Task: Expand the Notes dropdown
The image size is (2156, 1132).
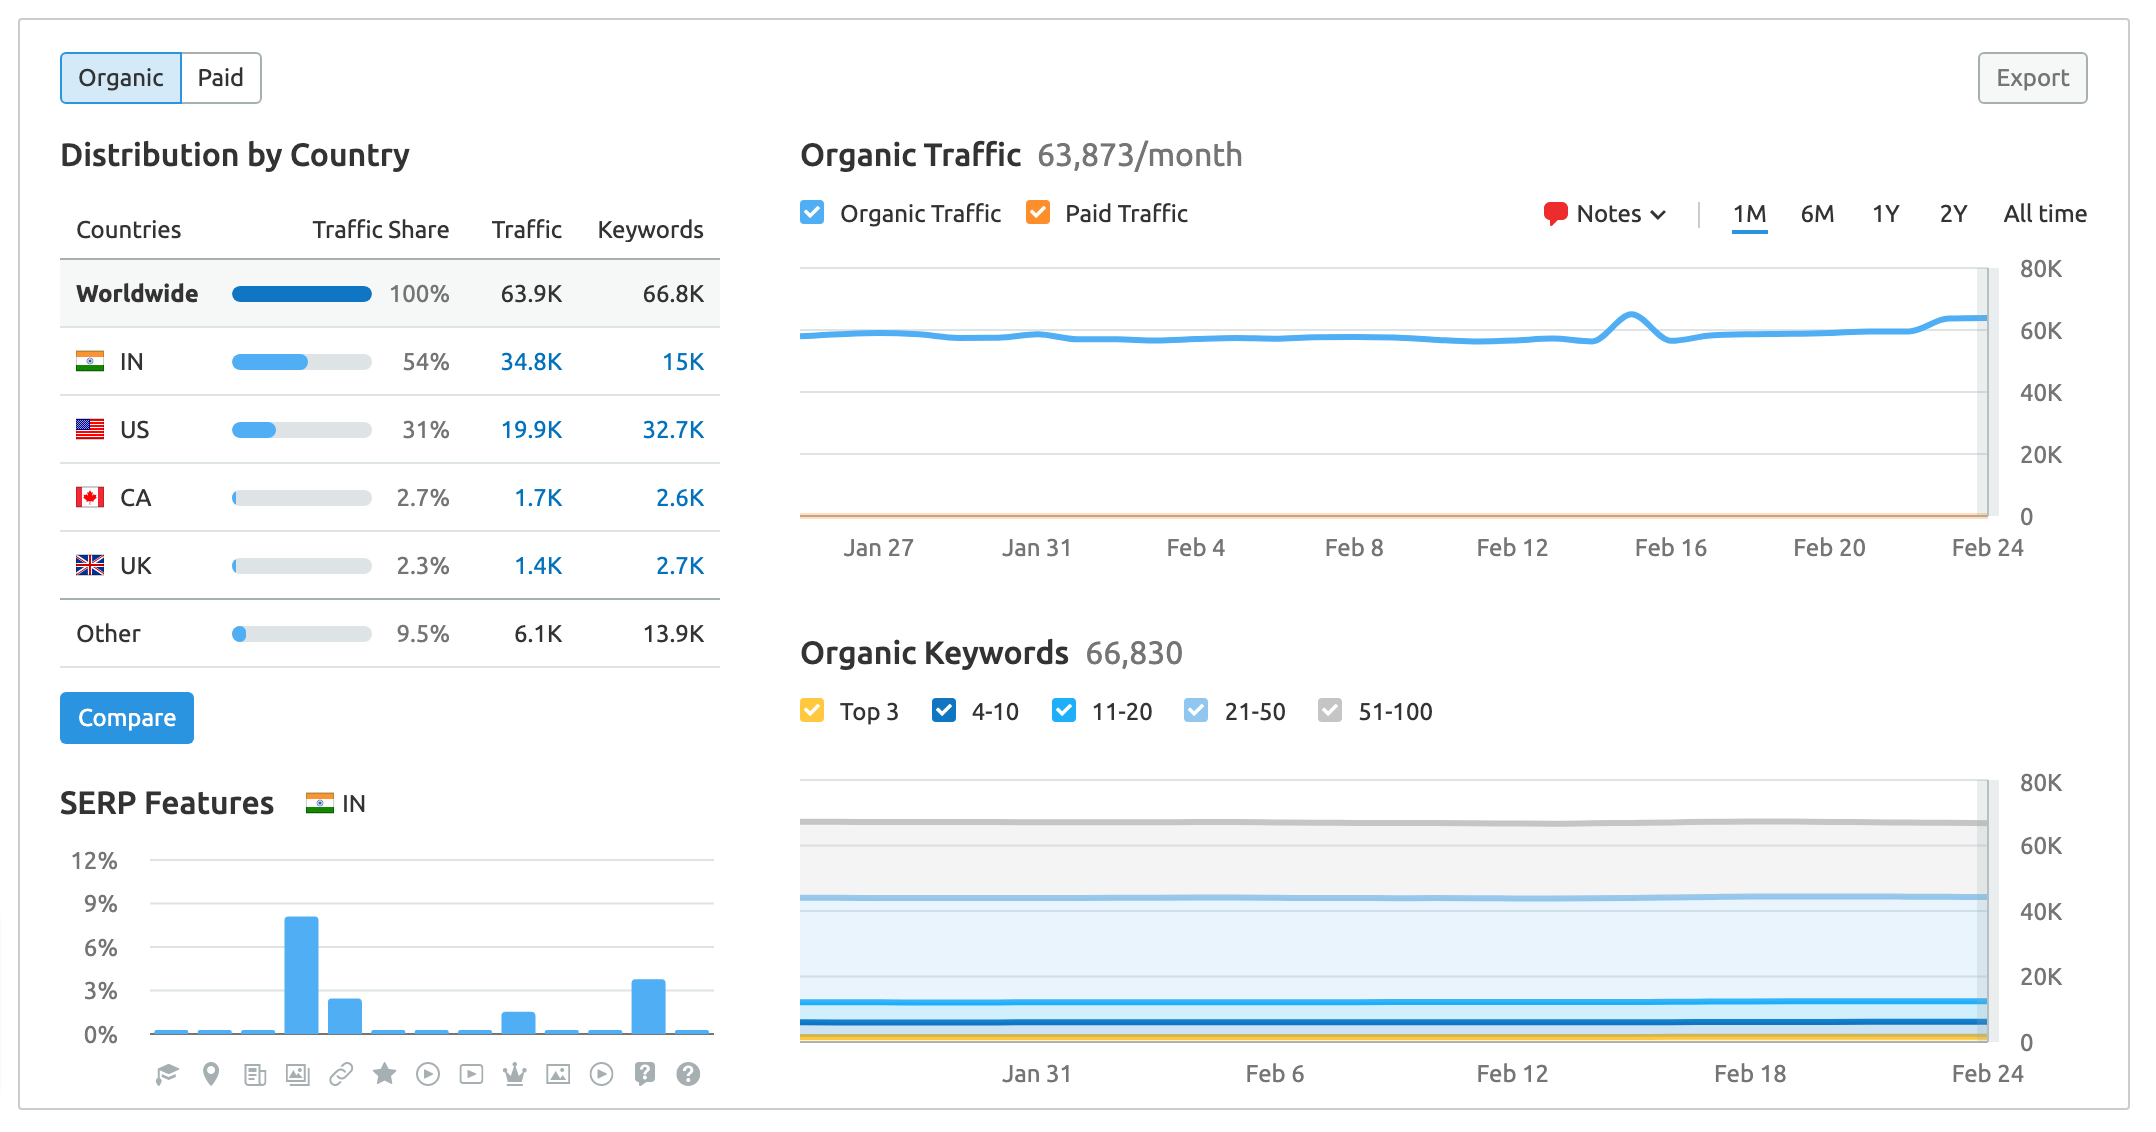Action: pyautogui.click(x=1660, y=213)
